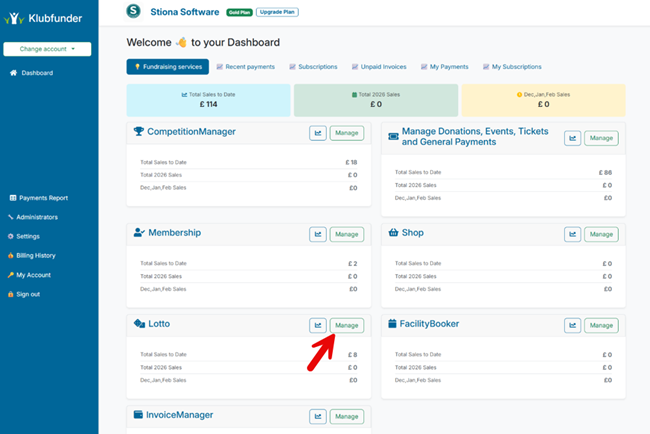Click the Shop basket icon
This screenshot has height=434, width=650.
point(393,232)
